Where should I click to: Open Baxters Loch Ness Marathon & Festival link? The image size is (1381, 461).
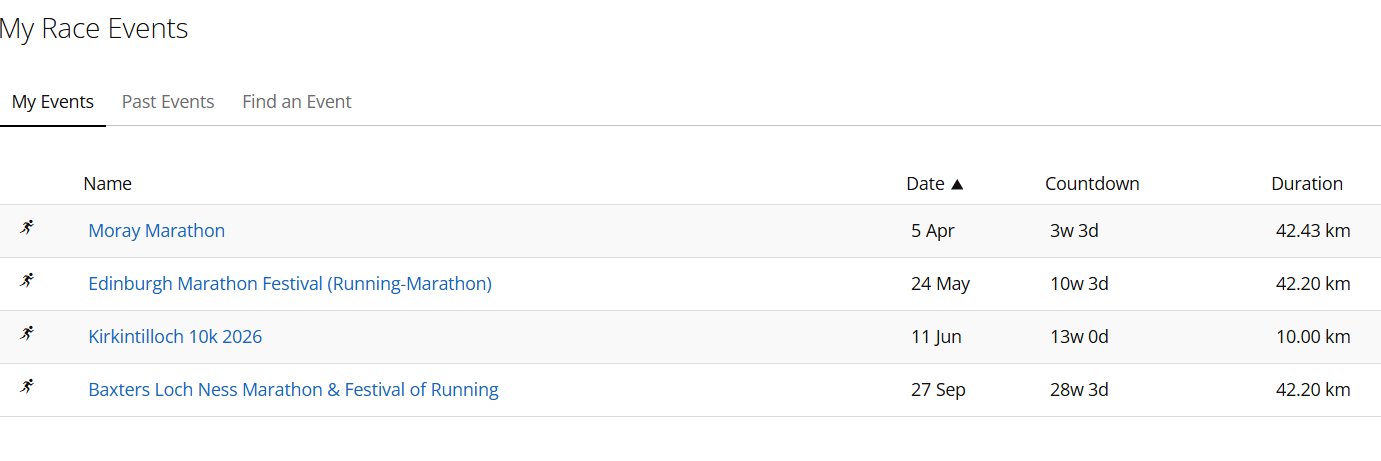point(293,390)
